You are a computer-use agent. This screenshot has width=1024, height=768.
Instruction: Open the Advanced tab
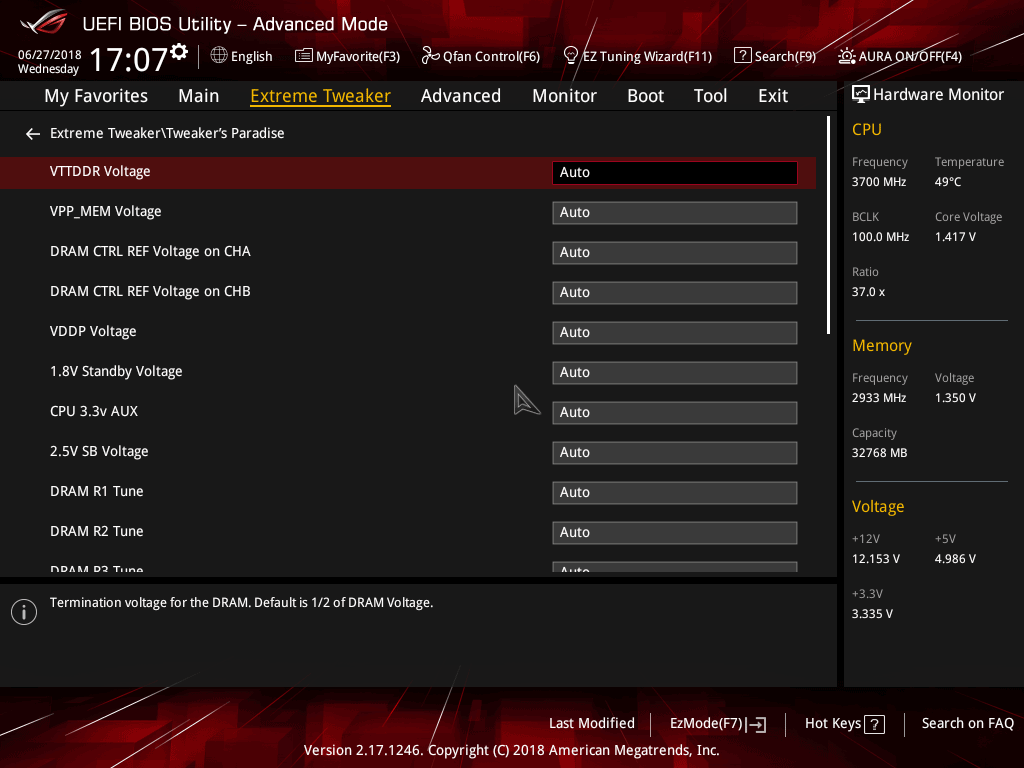(x=461, y=96)
